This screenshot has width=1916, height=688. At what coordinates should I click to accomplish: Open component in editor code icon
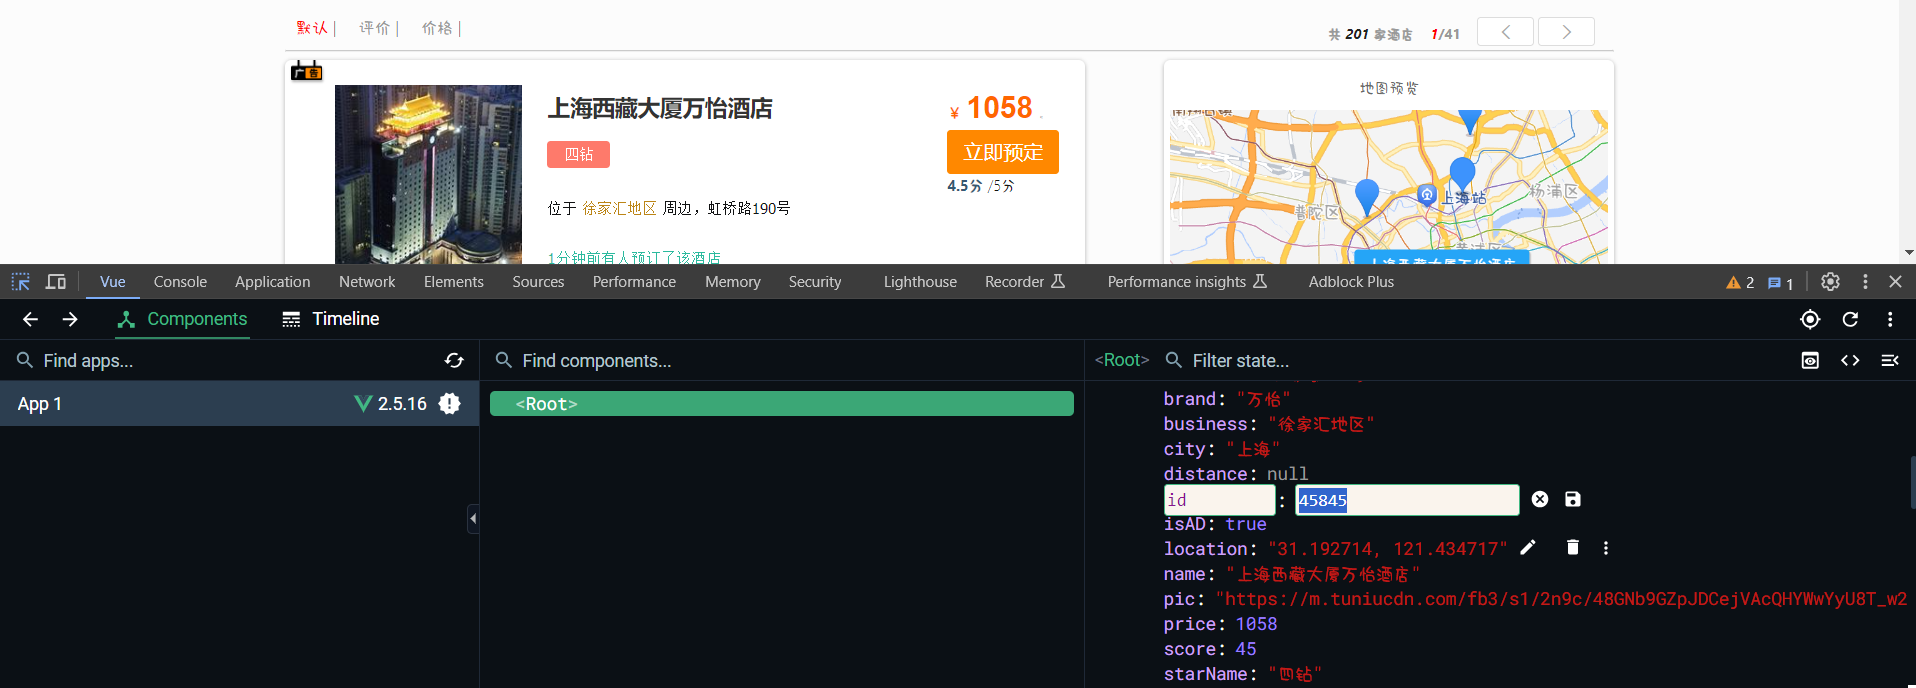coord(1850,360)
